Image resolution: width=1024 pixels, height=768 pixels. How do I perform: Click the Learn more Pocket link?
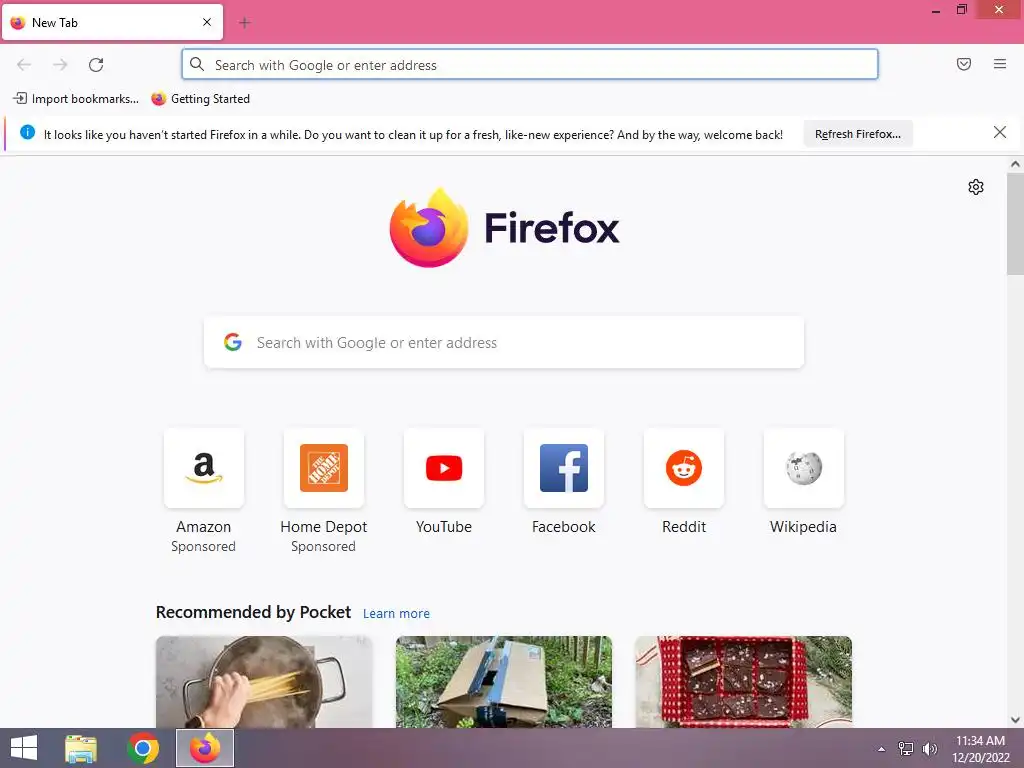396,613
